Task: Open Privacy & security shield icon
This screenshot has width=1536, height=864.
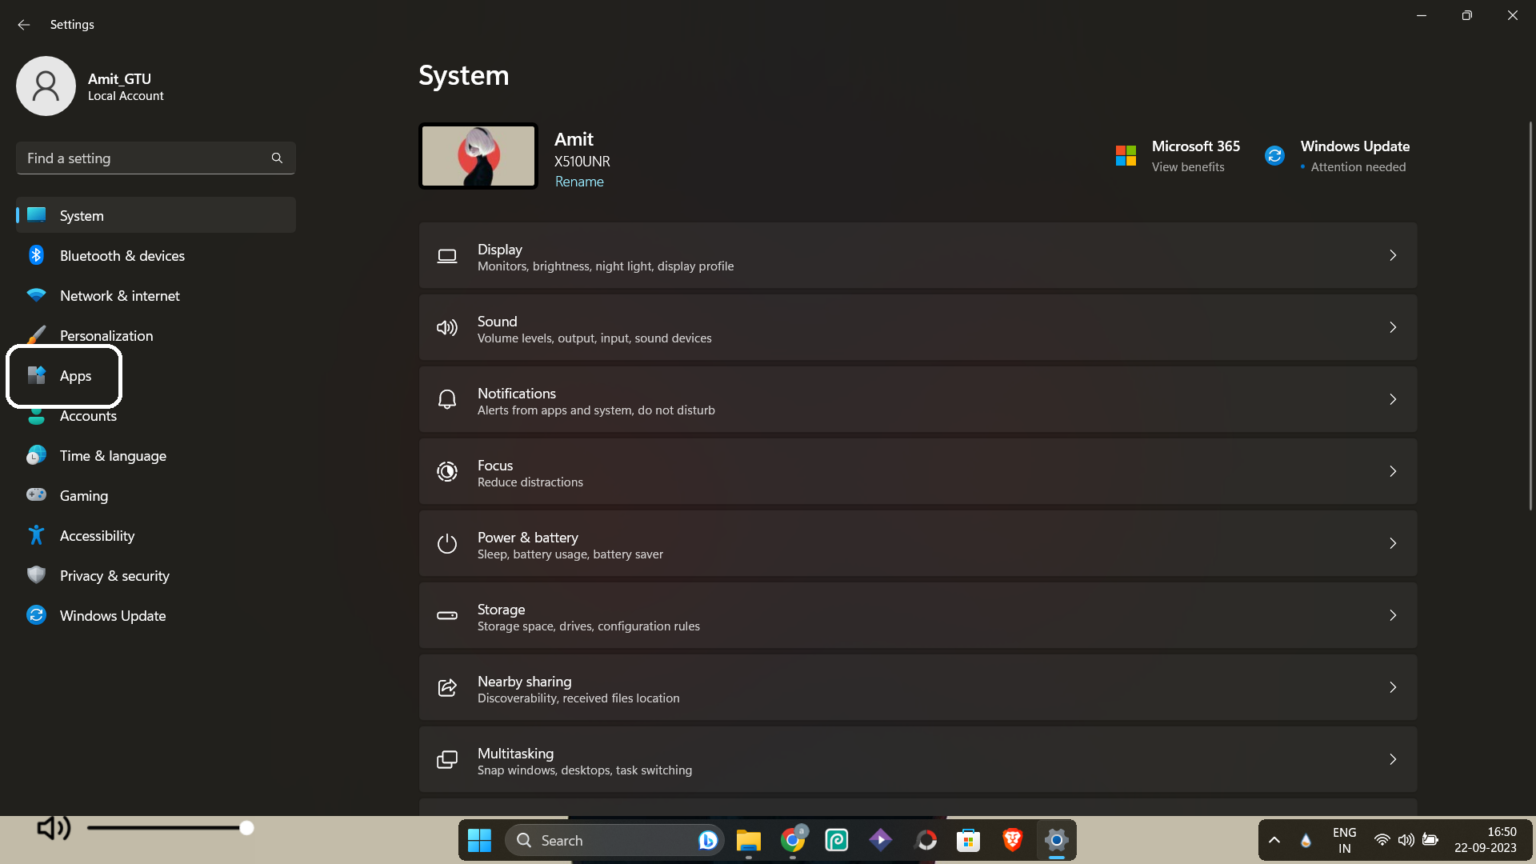Action: [36, 575]
